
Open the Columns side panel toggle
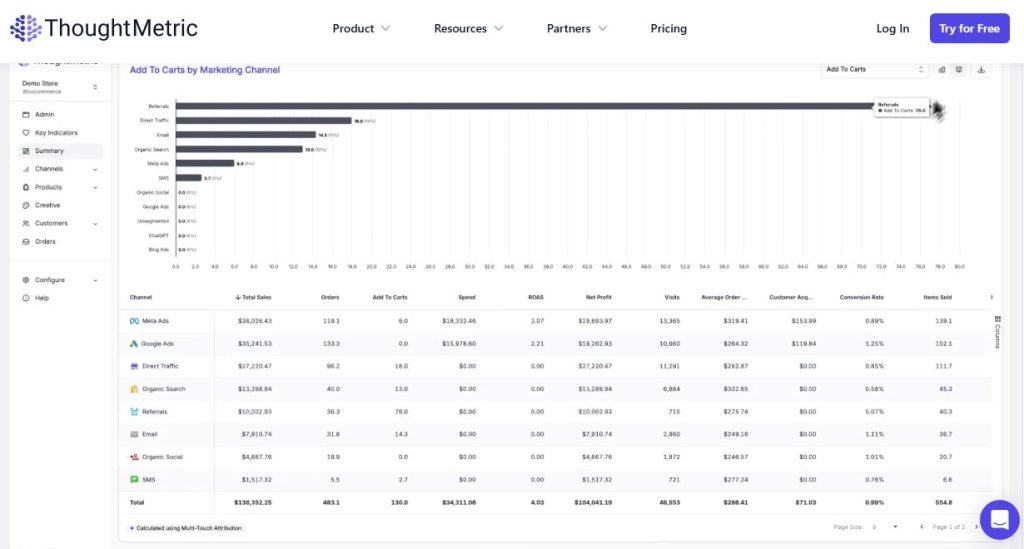[997, 333]
